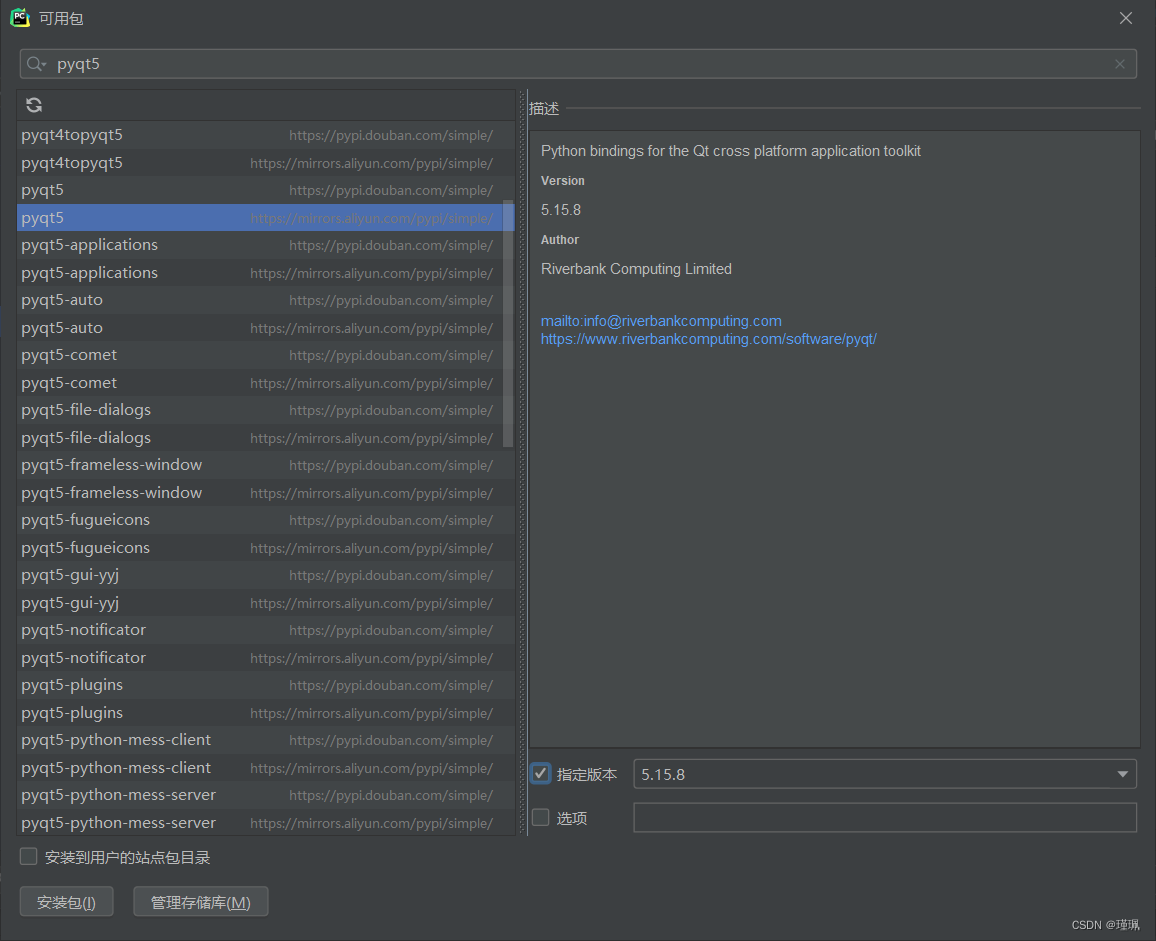Select pyqt5-plugins from mirrors.aliyun.com
Image resolution: width=1156 pixels, height=941 pixels.
[x=265, y=712]
